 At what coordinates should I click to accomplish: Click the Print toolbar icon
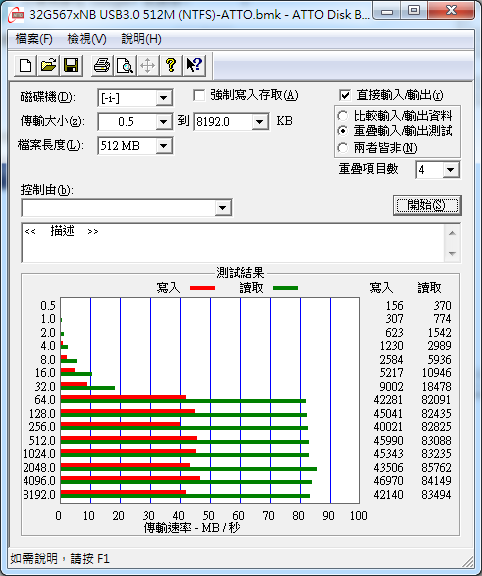[x=102, y=66]
